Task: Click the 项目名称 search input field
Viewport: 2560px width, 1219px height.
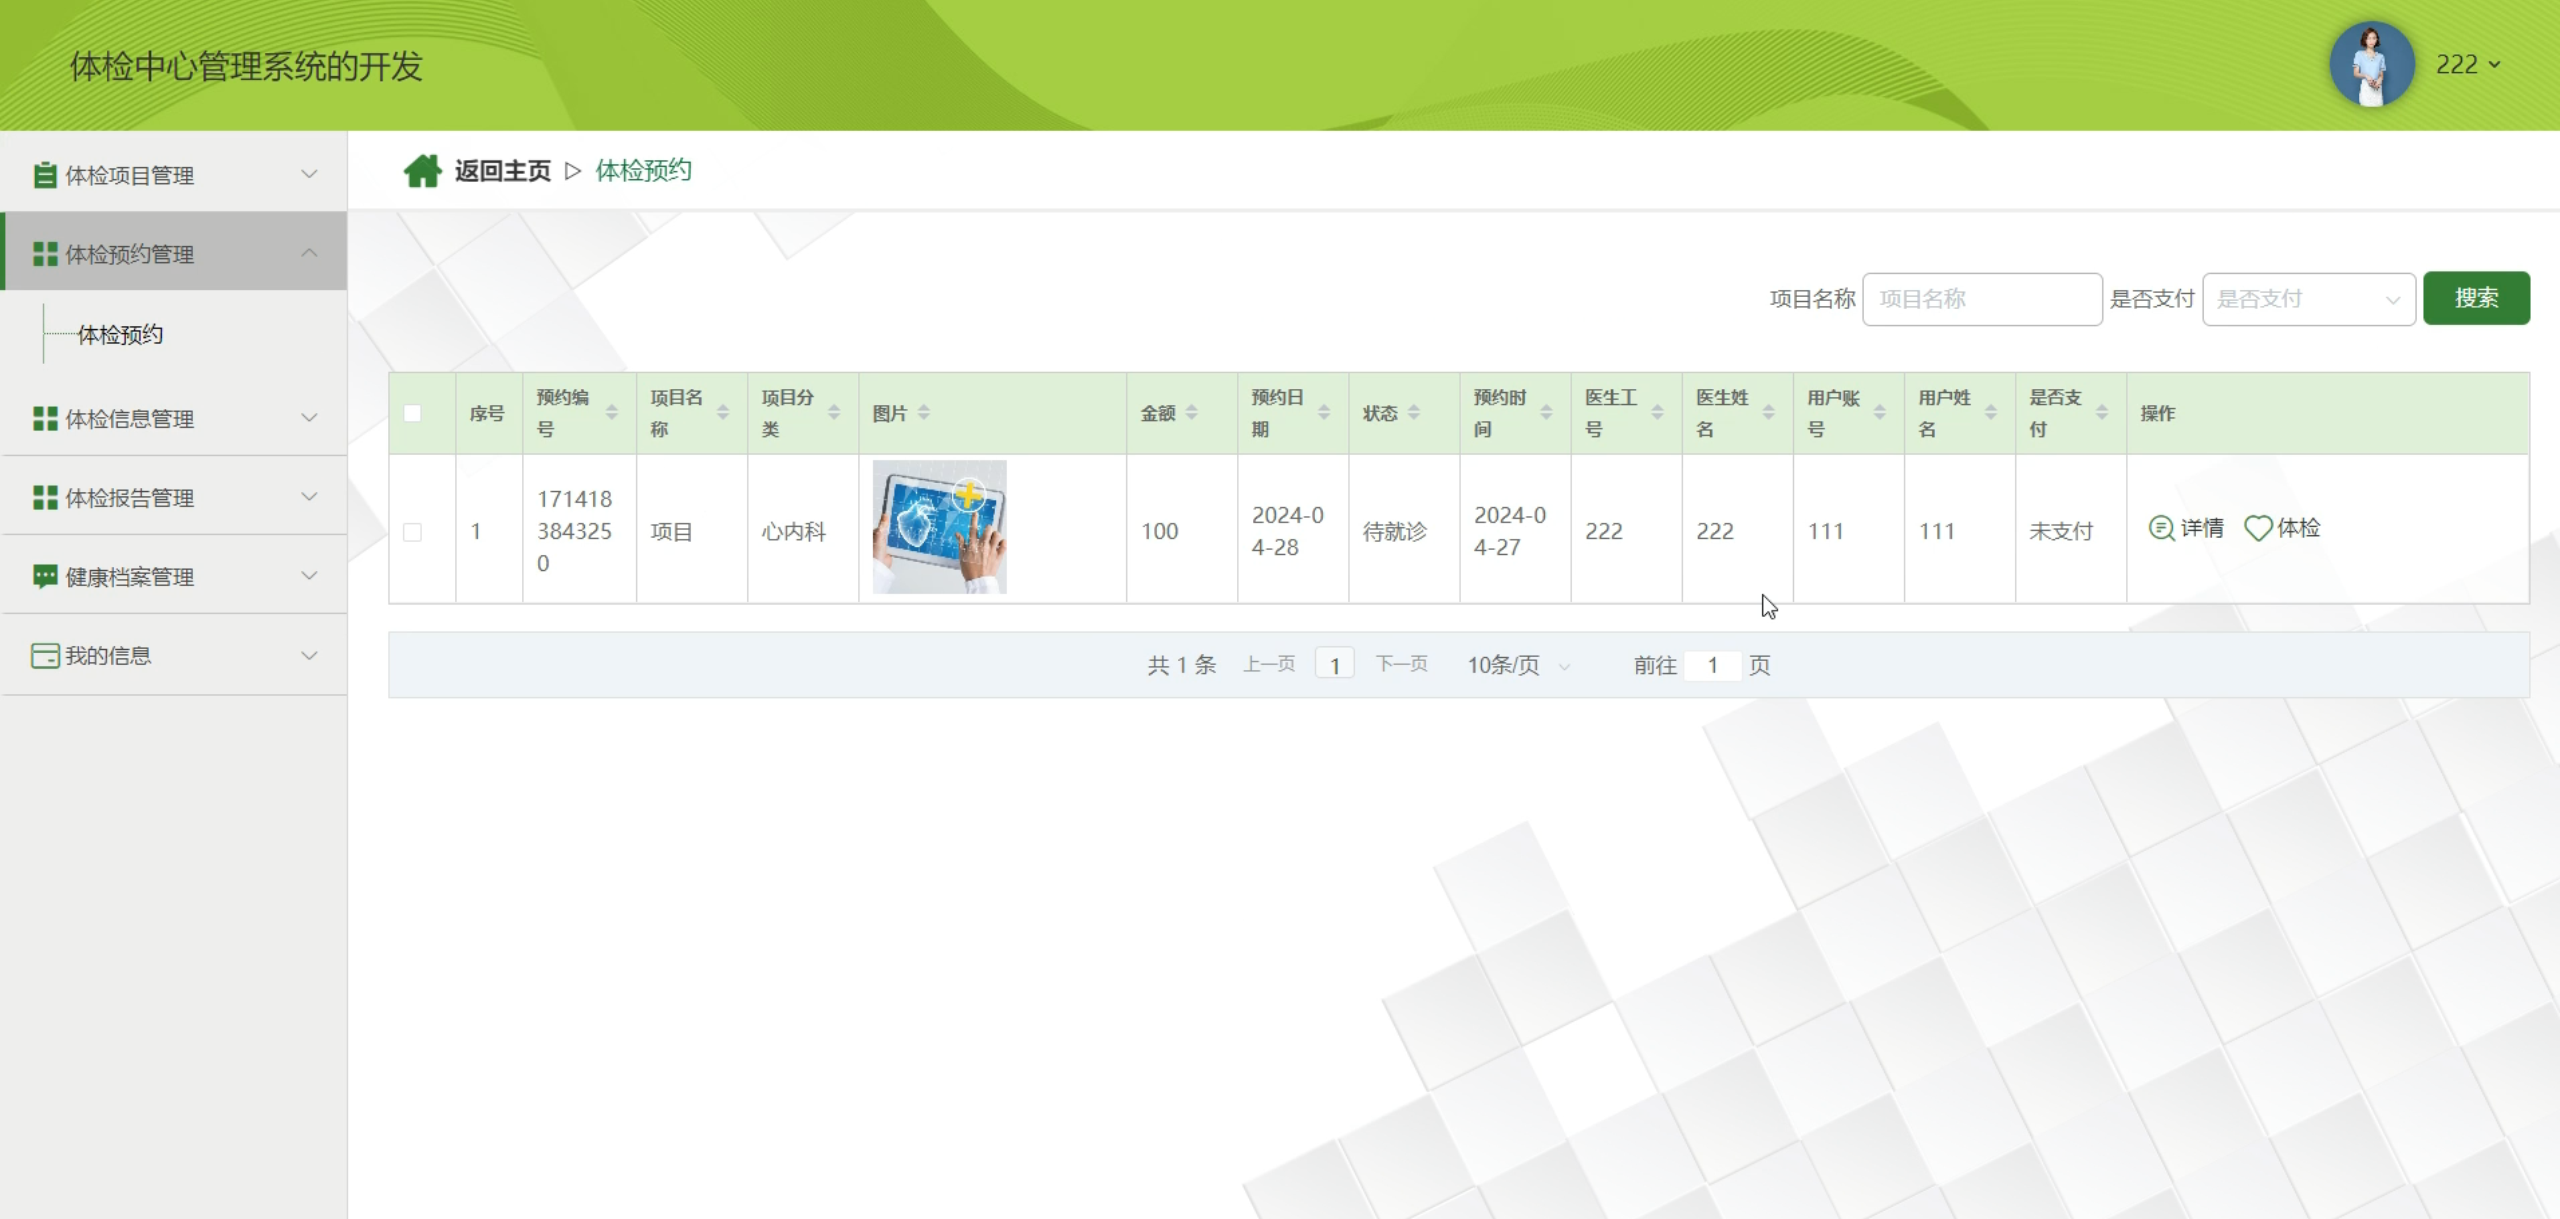Action: click(1981, 299)
